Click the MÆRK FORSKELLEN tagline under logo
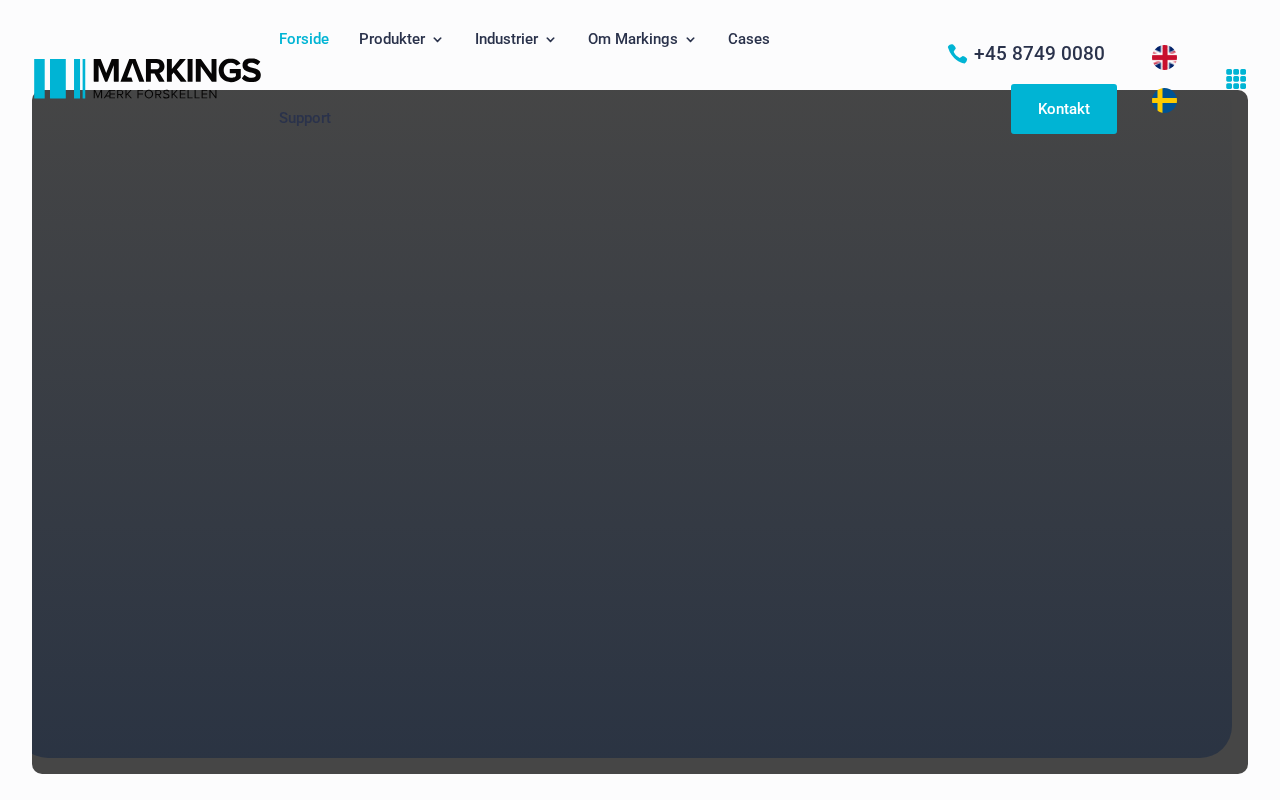The image size is (1280, 800). coord(155,94)
